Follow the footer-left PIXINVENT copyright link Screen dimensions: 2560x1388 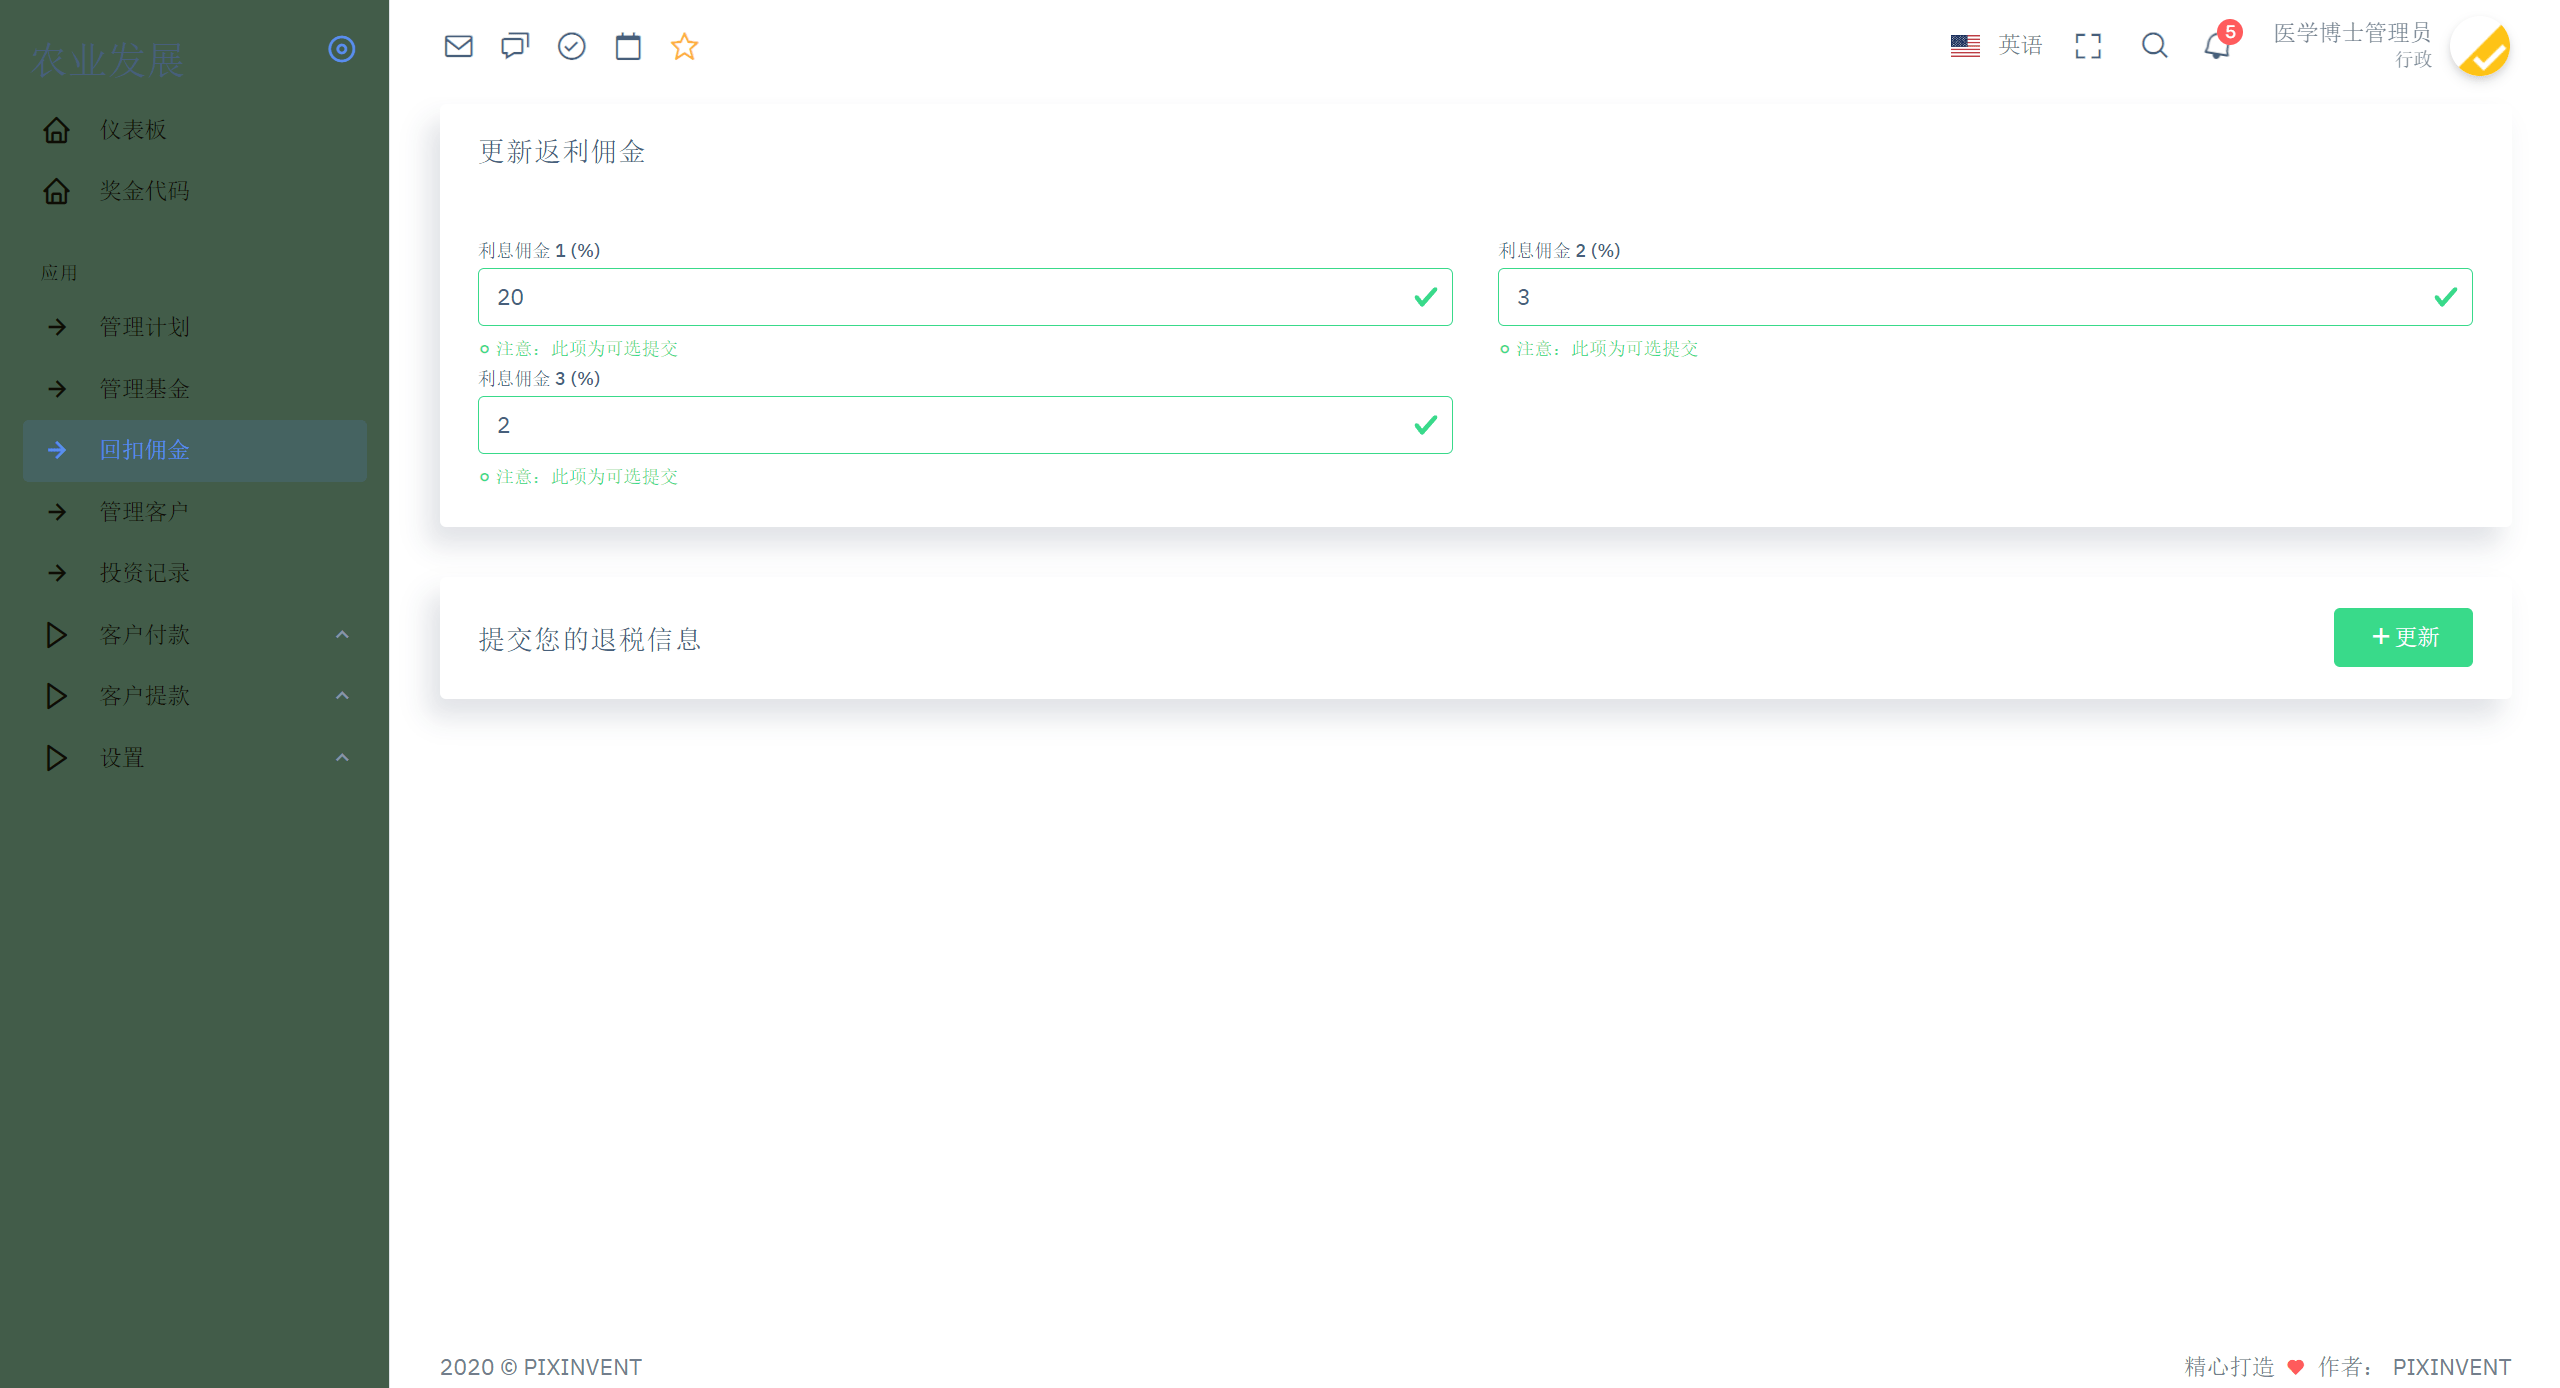pos(583,1367)
